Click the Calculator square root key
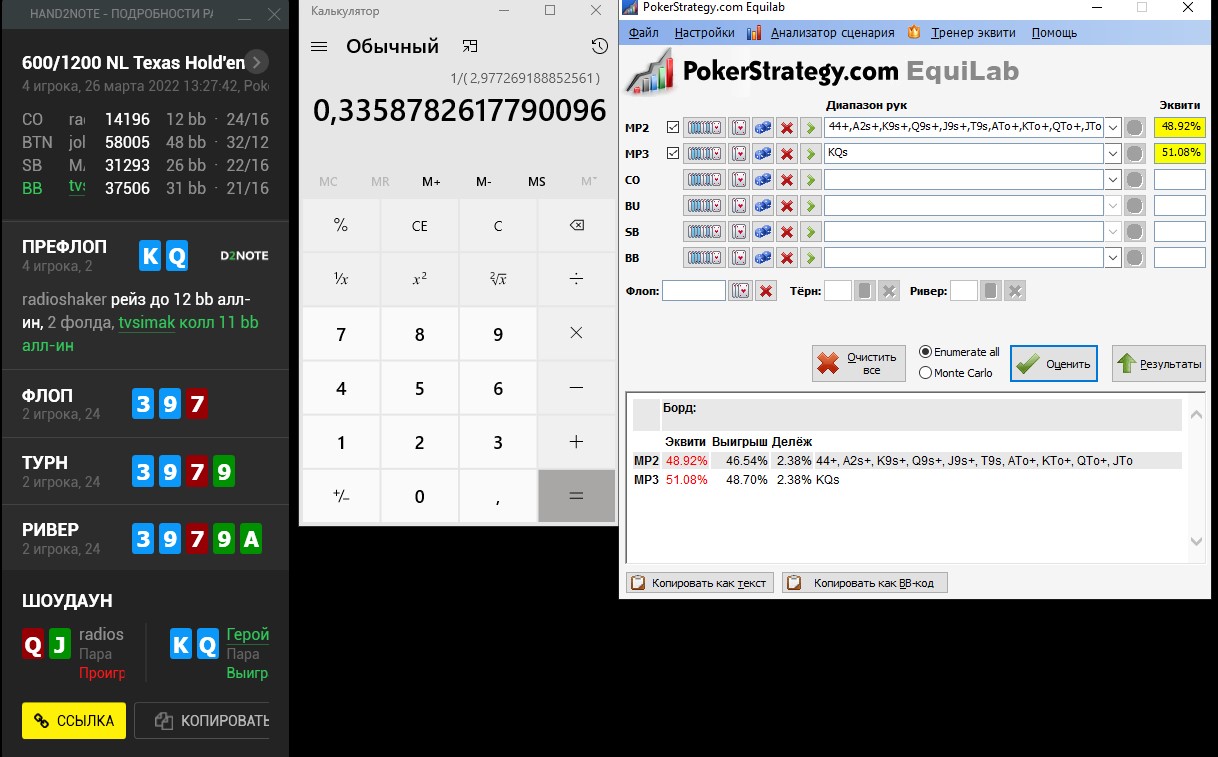 pyautogui.click(x=498, y=280)
